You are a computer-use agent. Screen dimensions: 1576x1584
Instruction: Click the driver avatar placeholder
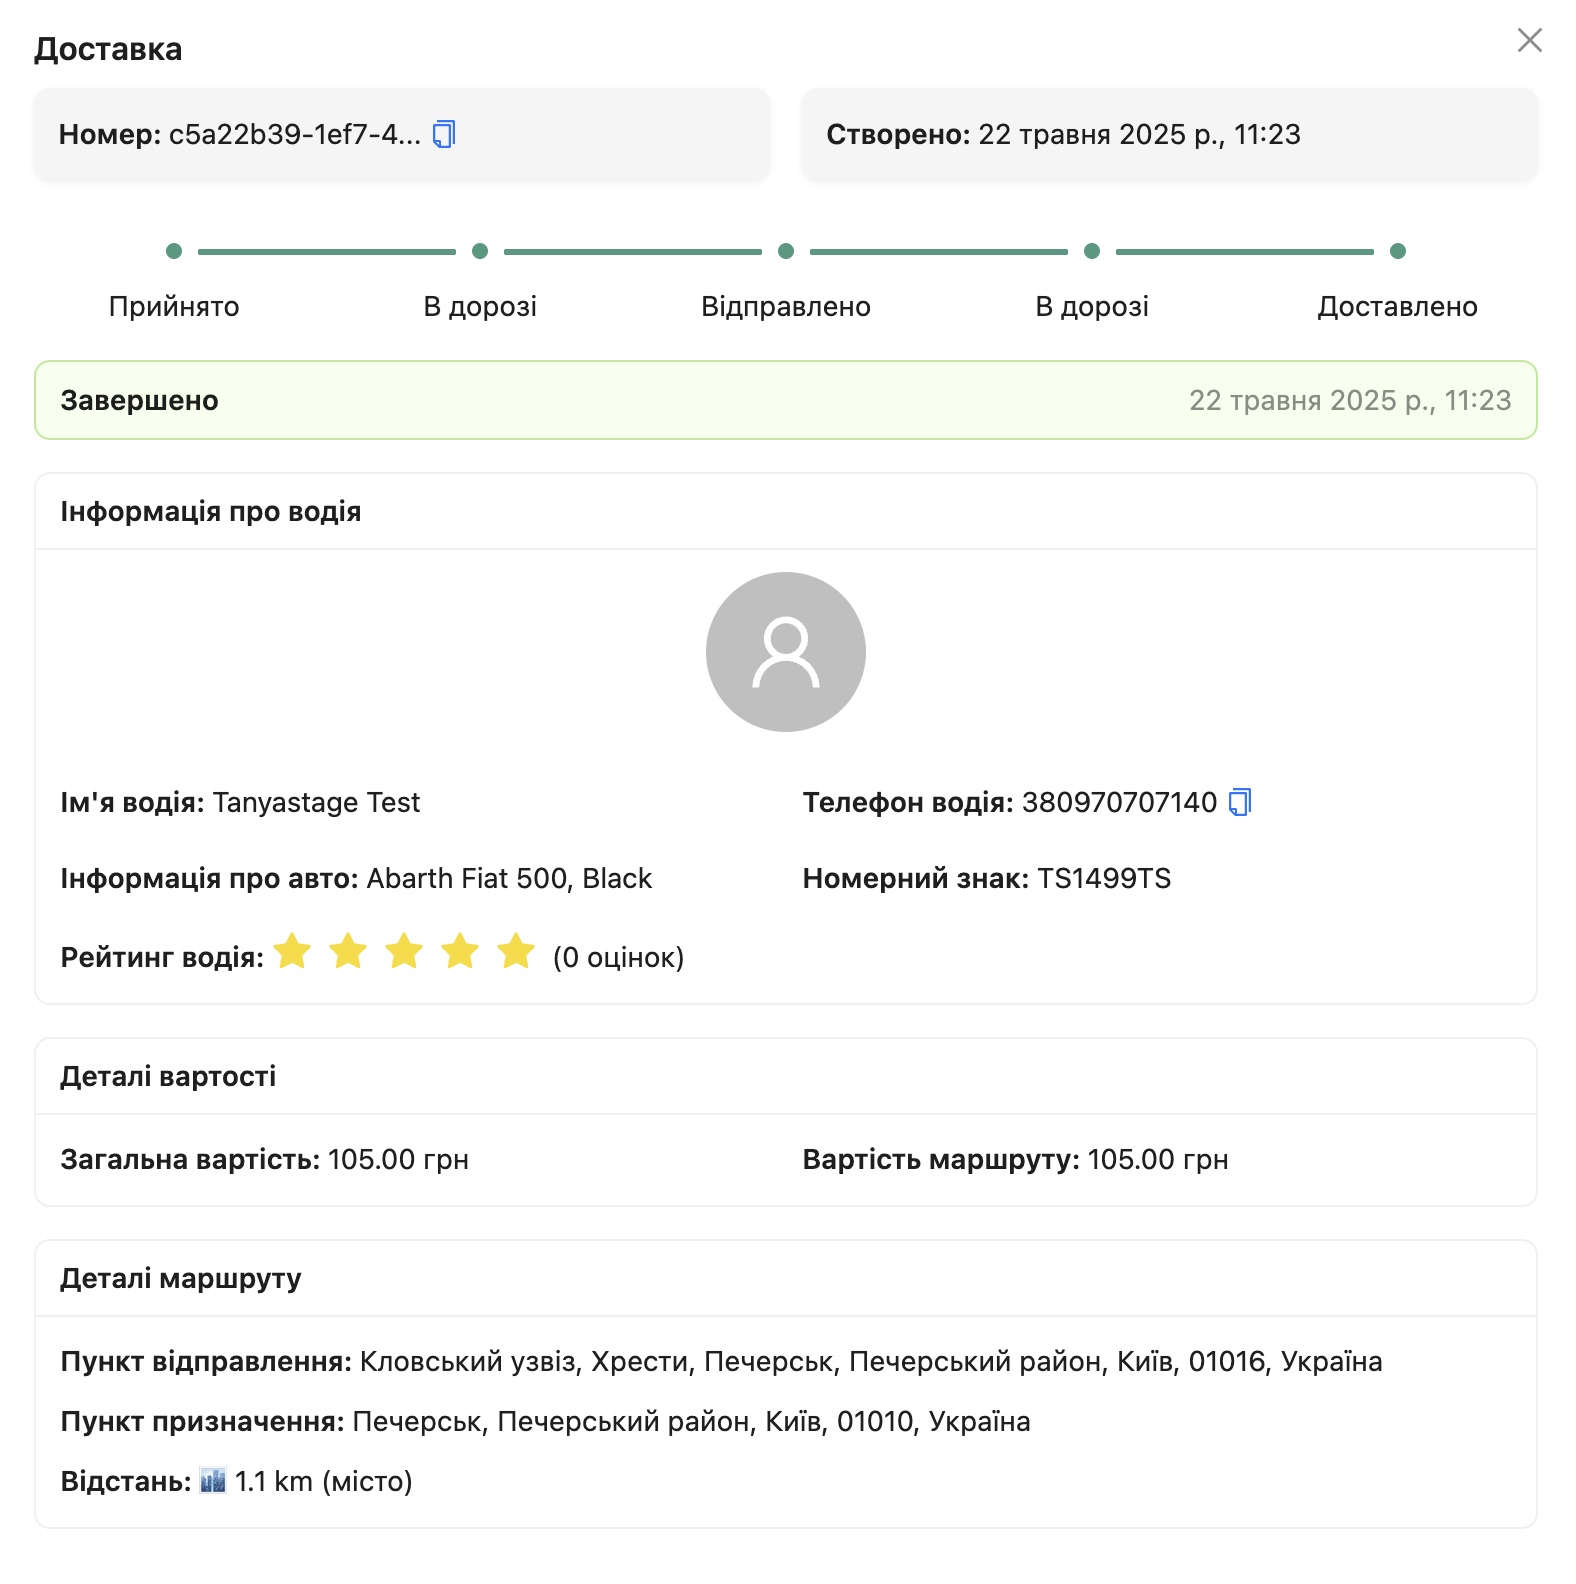[786, 652]
